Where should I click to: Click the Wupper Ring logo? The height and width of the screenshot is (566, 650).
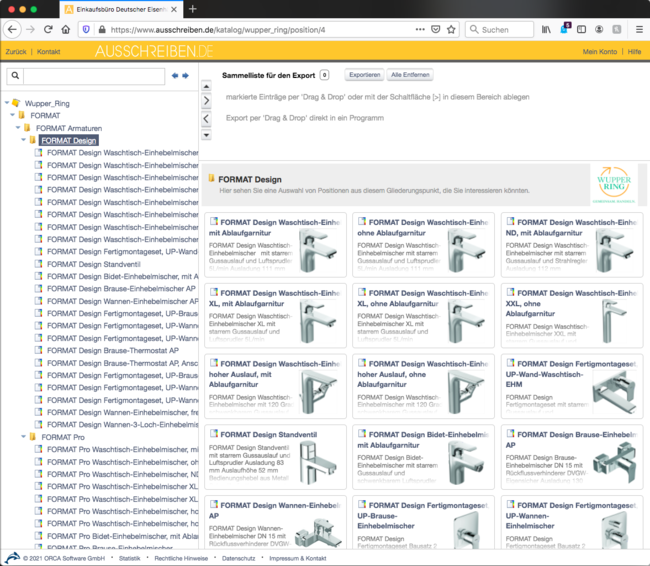click(x=614, y=185)
